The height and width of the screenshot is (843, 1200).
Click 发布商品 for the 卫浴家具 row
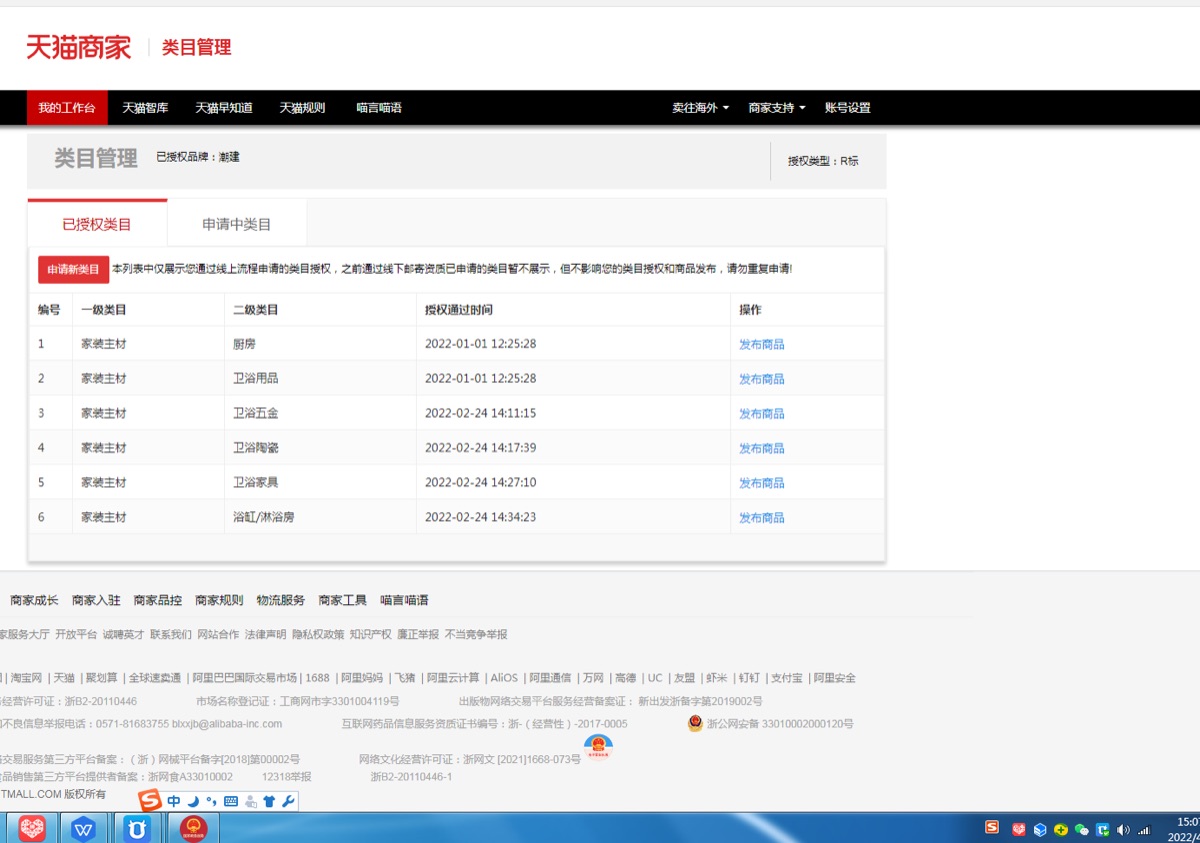762,483
